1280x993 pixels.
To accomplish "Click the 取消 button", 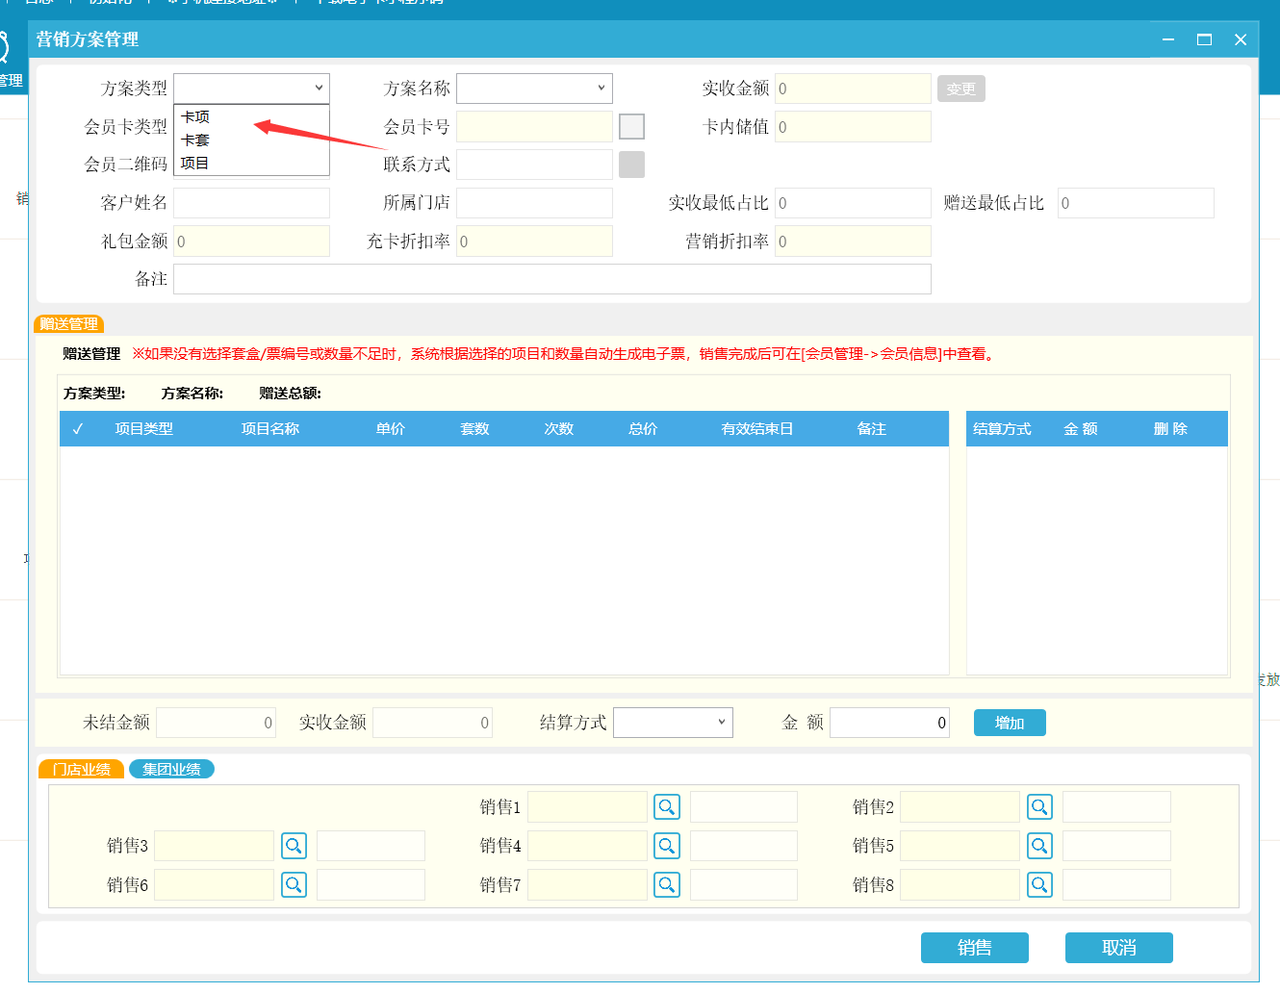I will [x=1118, y=948].
